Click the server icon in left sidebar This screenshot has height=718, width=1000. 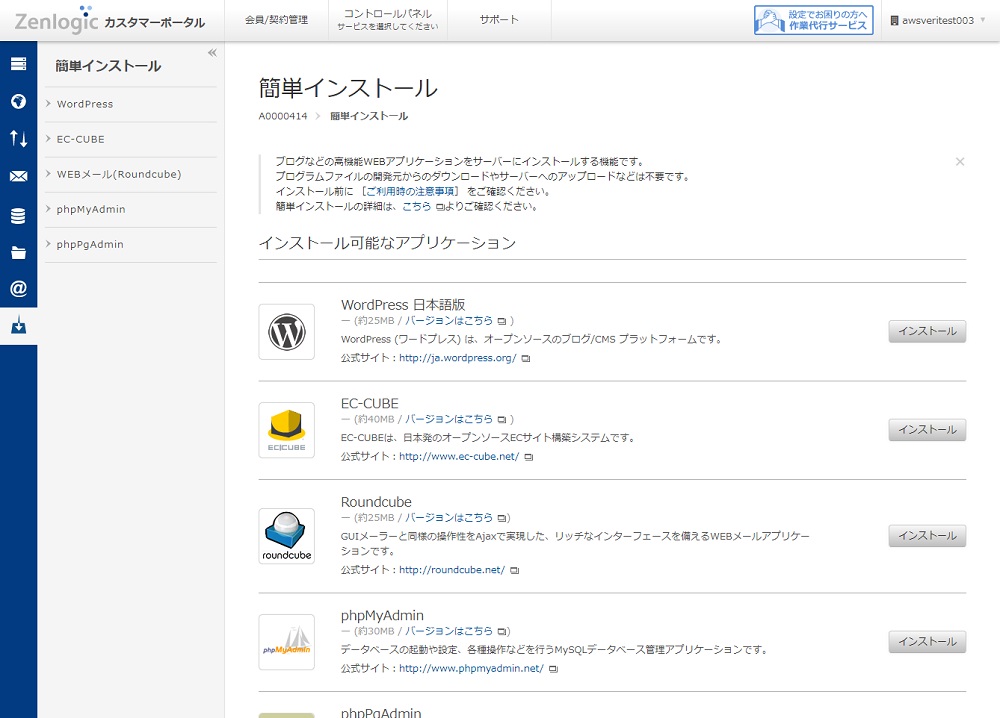tap(18, 64)
